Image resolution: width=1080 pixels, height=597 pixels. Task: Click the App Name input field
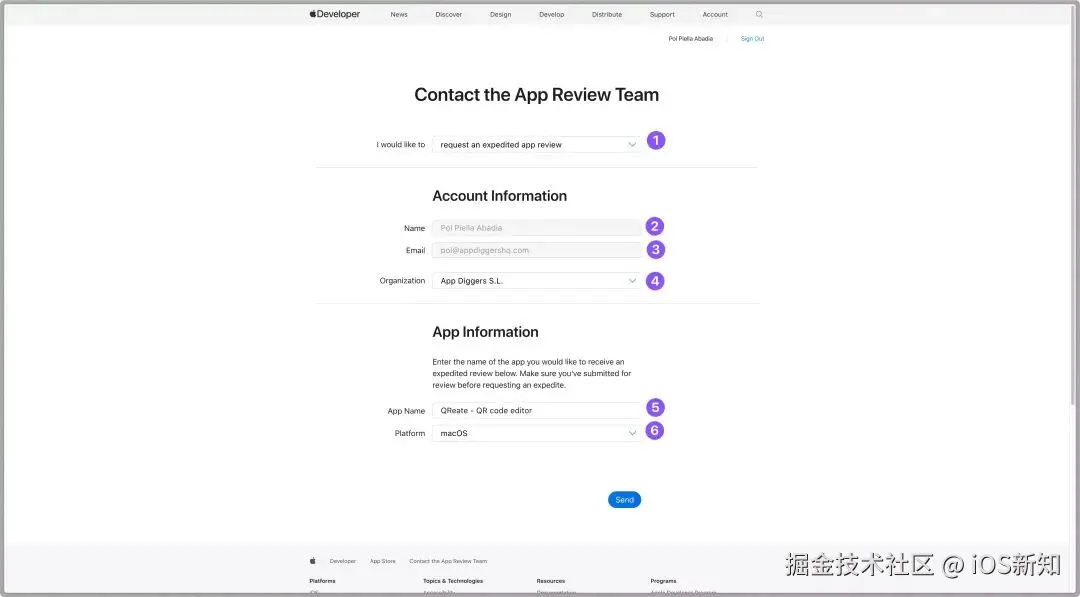537,410
